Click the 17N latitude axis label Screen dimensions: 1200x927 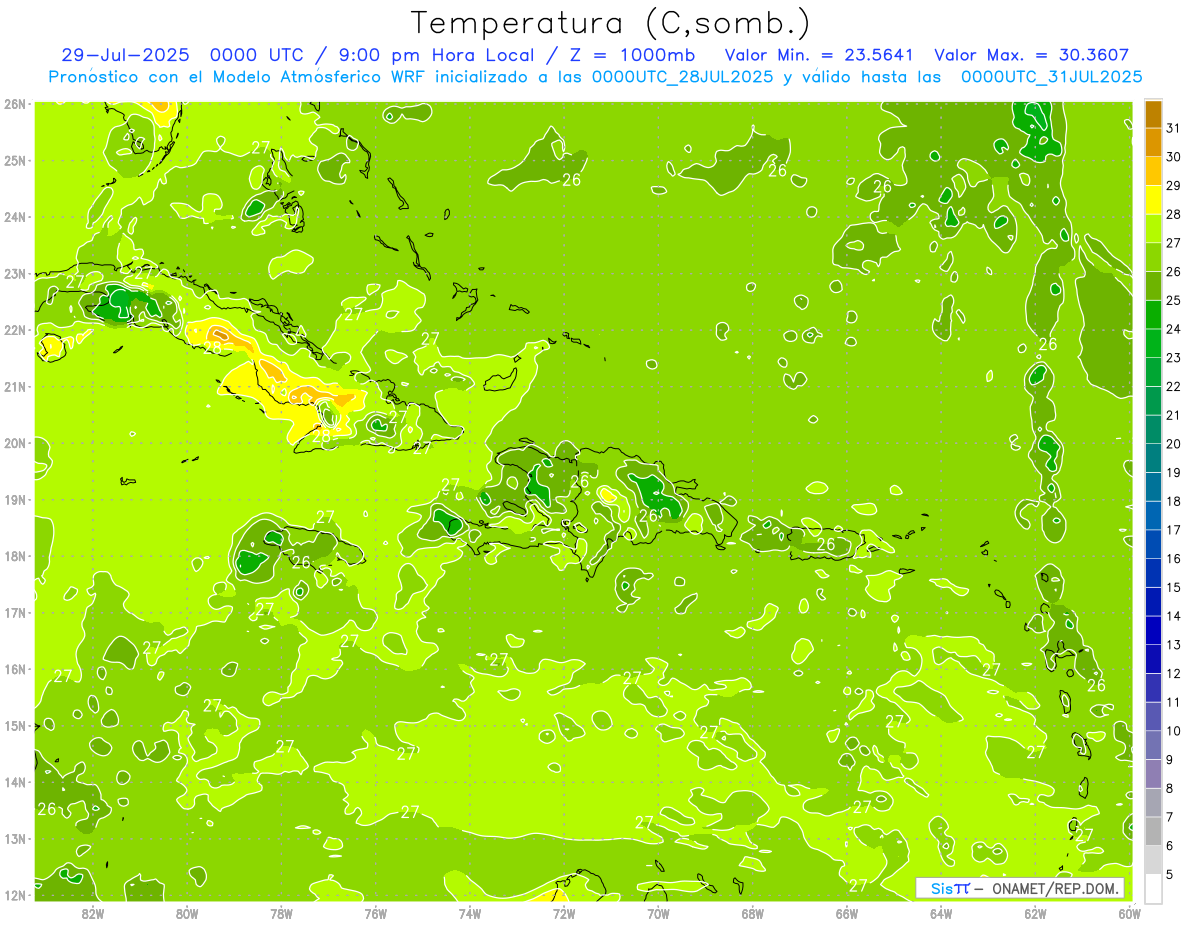tap(15, 612)
